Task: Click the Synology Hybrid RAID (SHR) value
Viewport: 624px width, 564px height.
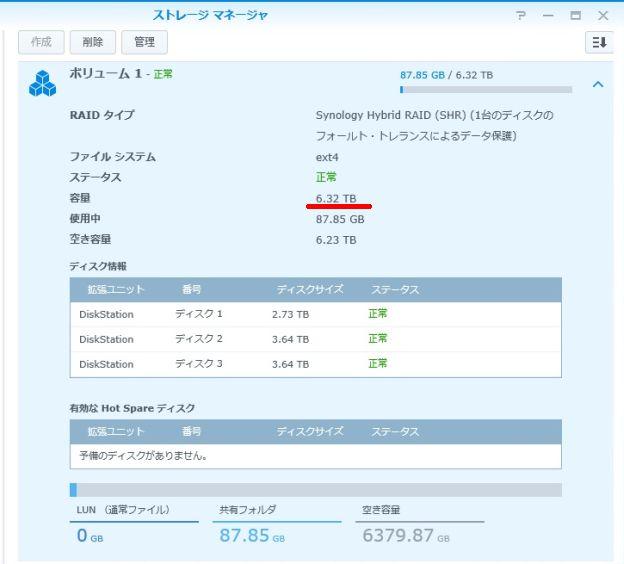Action: pyautogui.click(x=435, y=125)
